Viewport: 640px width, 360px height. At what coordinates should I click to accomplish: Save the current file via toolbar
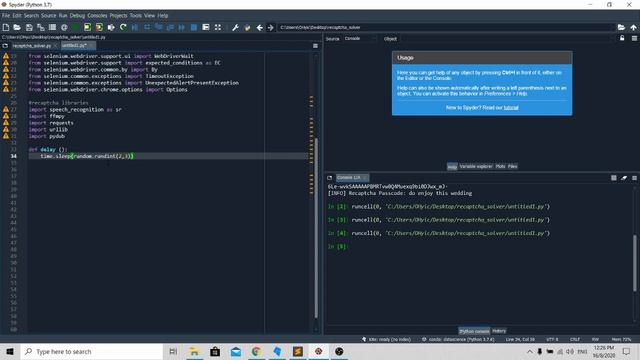pyautogui.click(x=29, y=27)
